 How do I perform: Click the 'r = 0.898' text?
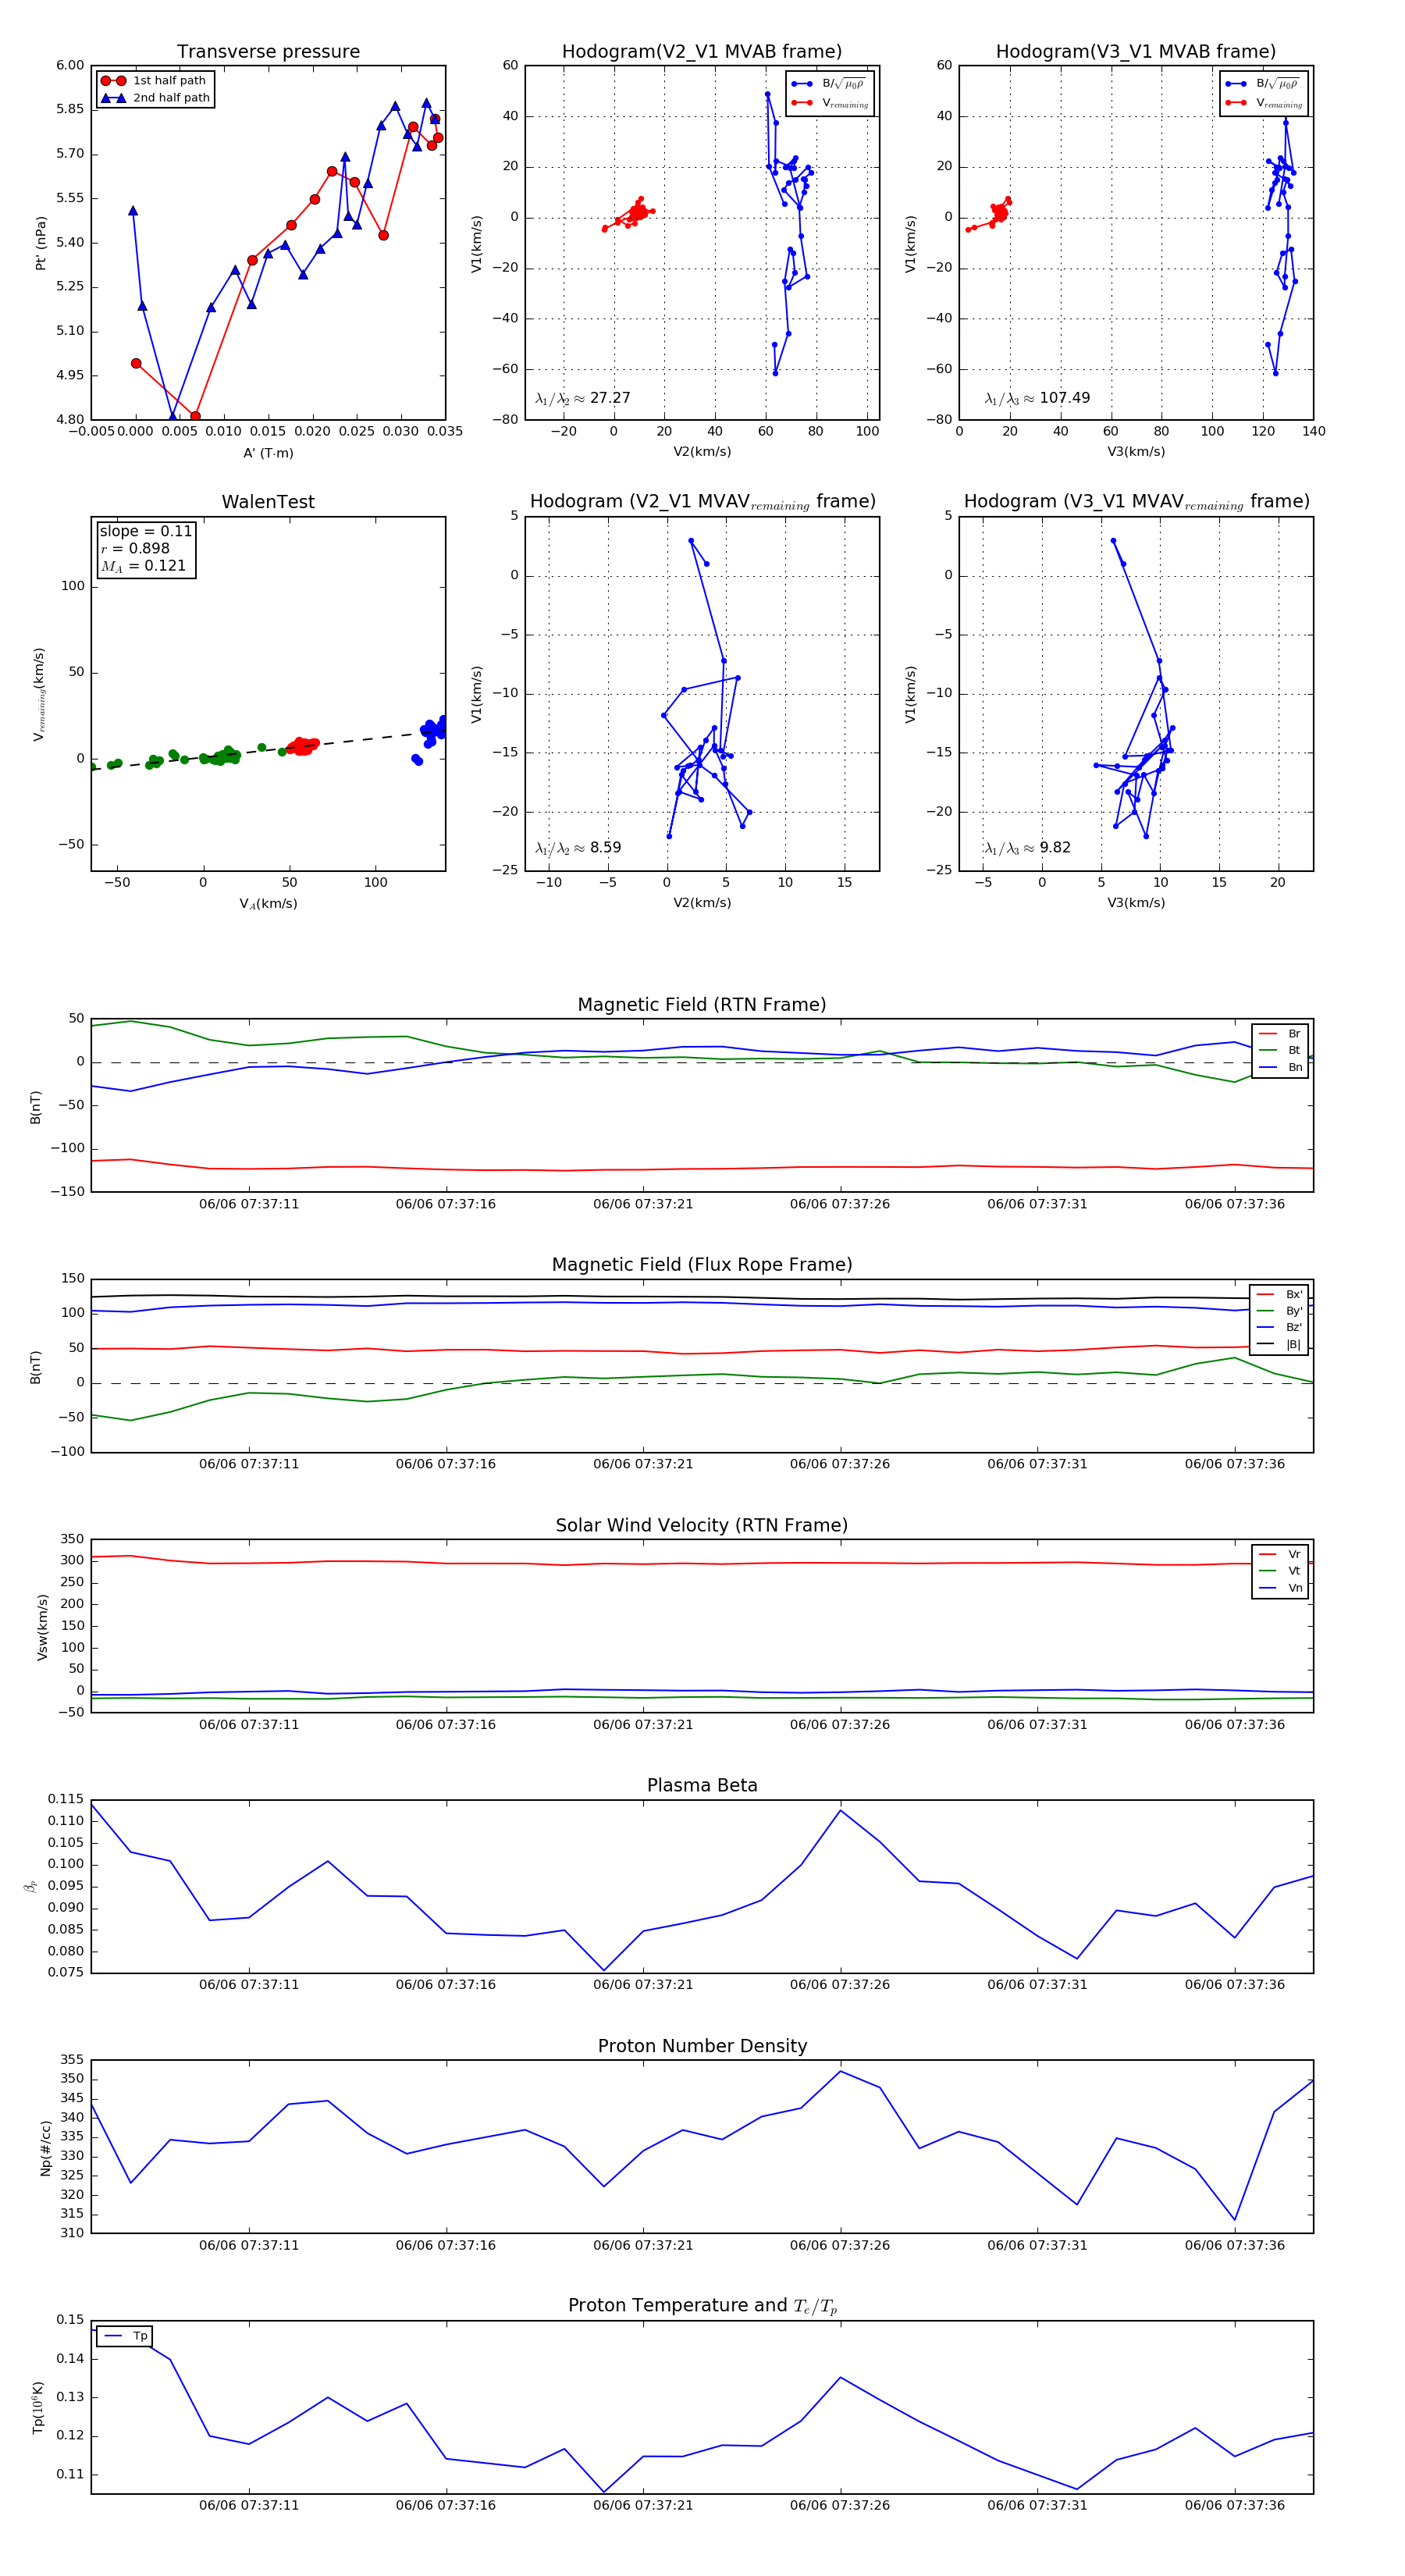(134, 548)
